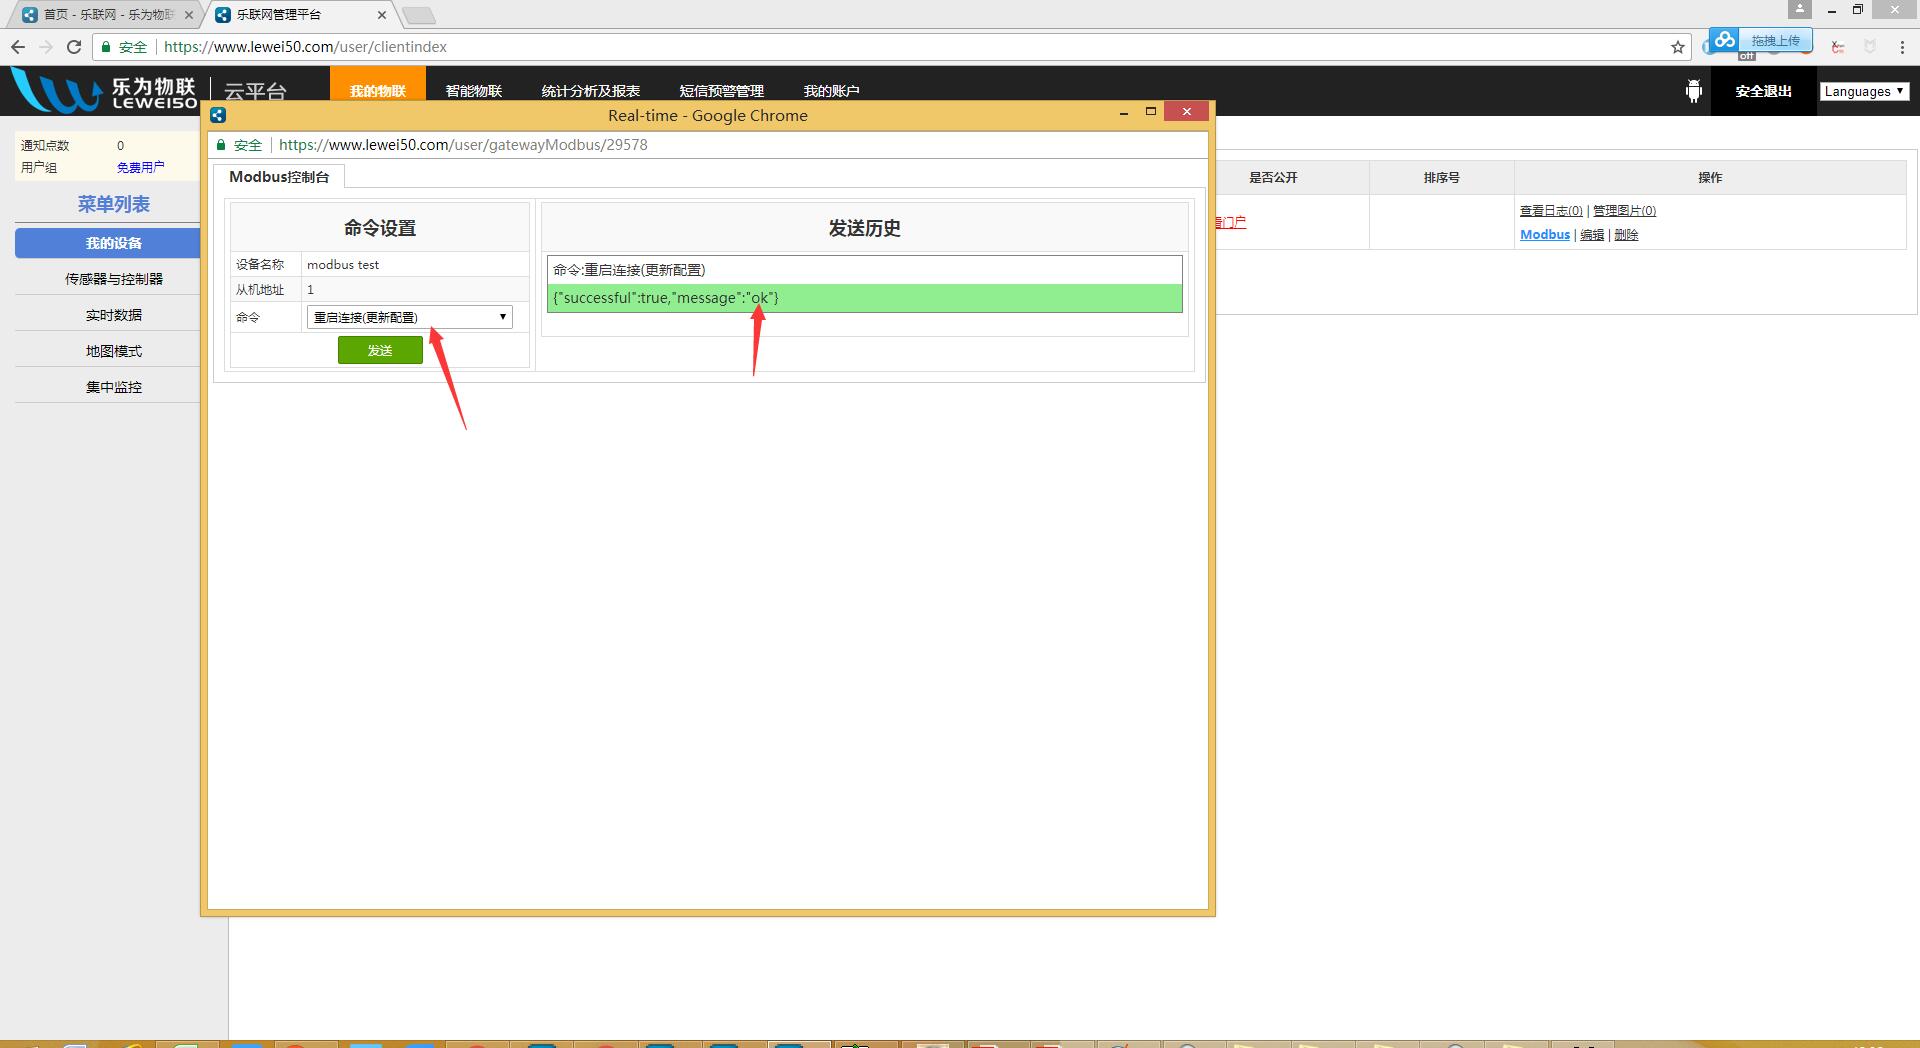Open the 查看日志(0) link
1920x1048 pixels.
[x=1551, y=211]
